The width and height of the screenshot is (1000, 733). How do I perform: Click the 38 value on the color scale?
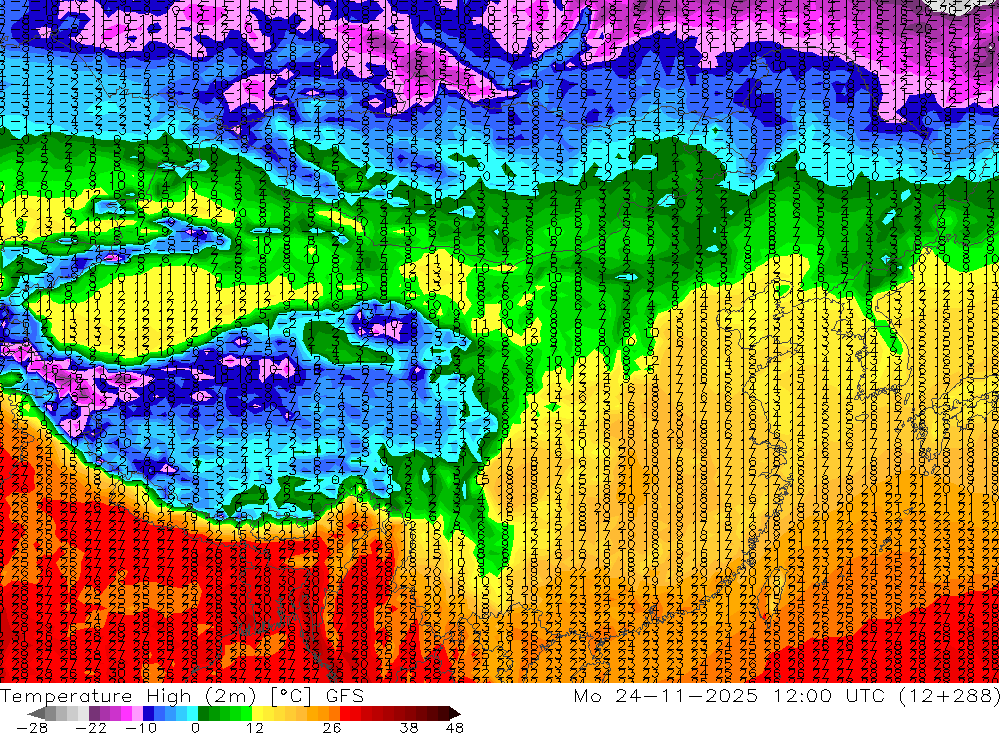(x=408, y=728)
